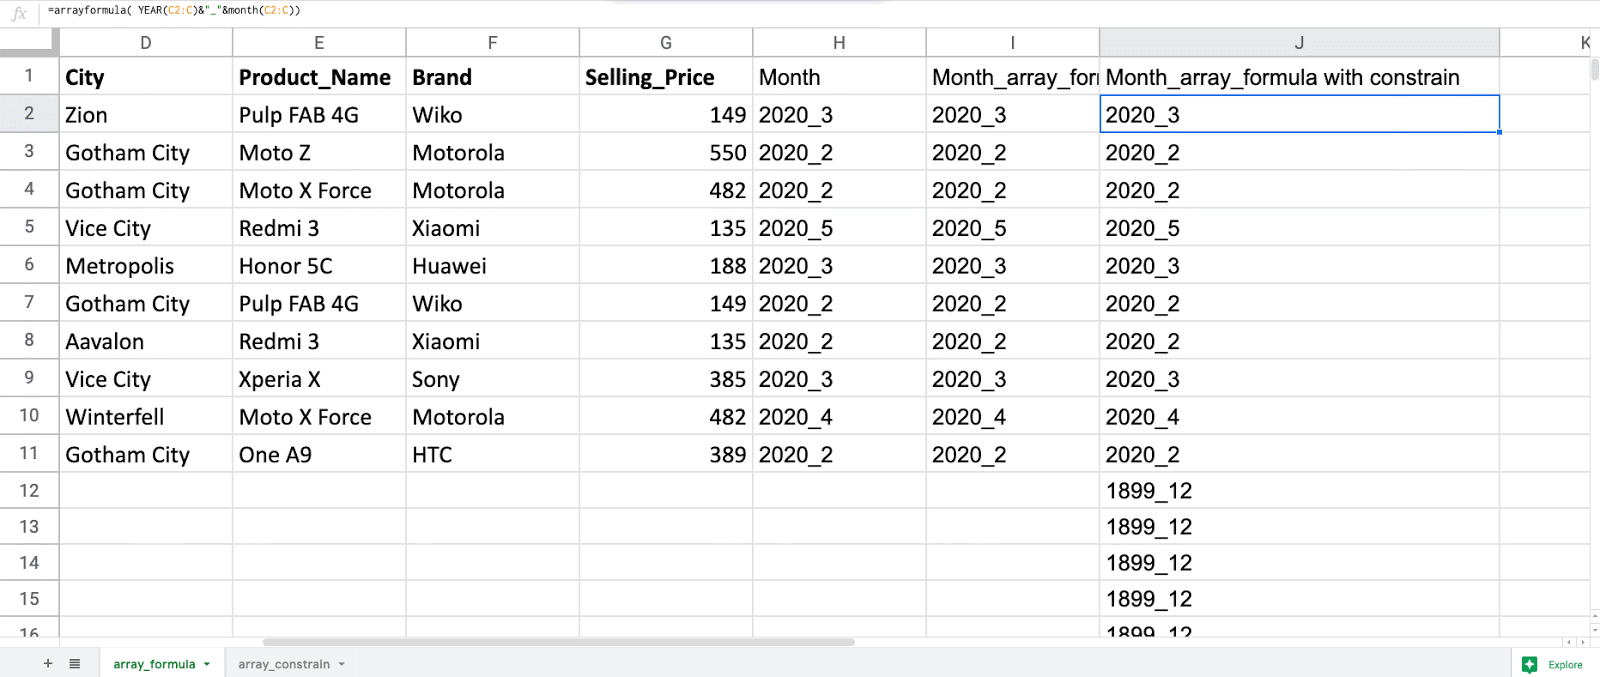1600x677 pixels.
Task: Select the array_formula sheet tab
Action: click(x=152, y=663)
